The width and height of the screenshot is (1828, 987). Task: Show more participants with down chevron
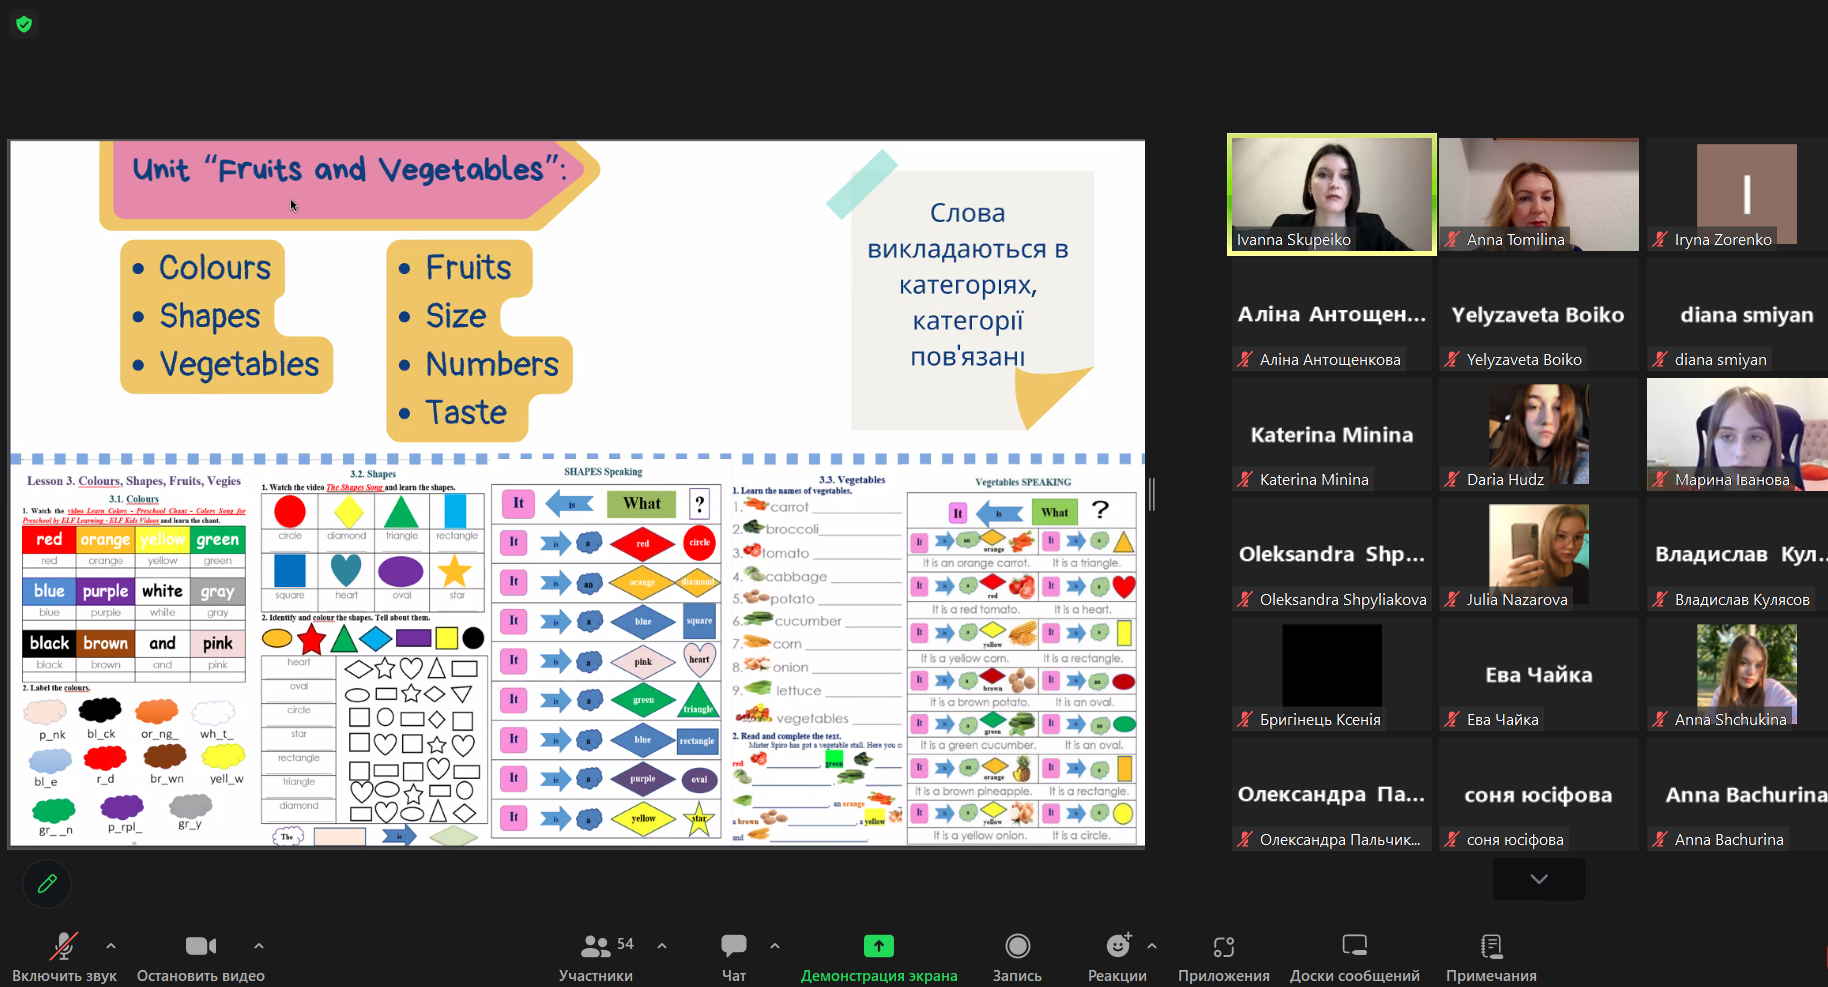1538,879
